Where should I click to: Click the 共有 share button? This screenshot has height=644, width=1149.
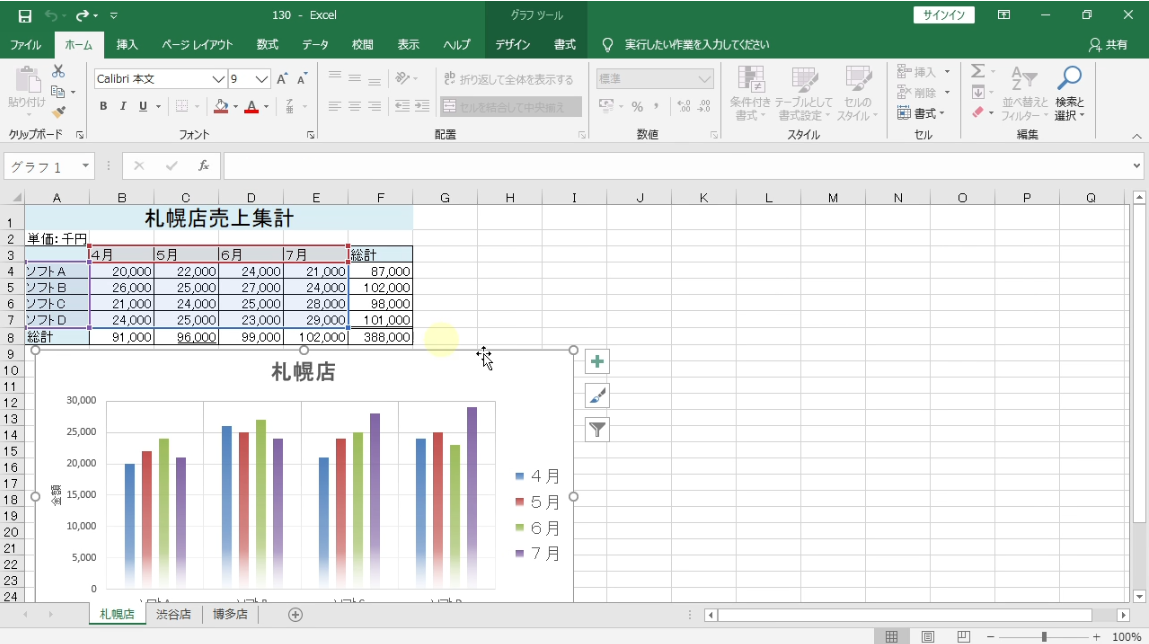[x=1108, y=45]
